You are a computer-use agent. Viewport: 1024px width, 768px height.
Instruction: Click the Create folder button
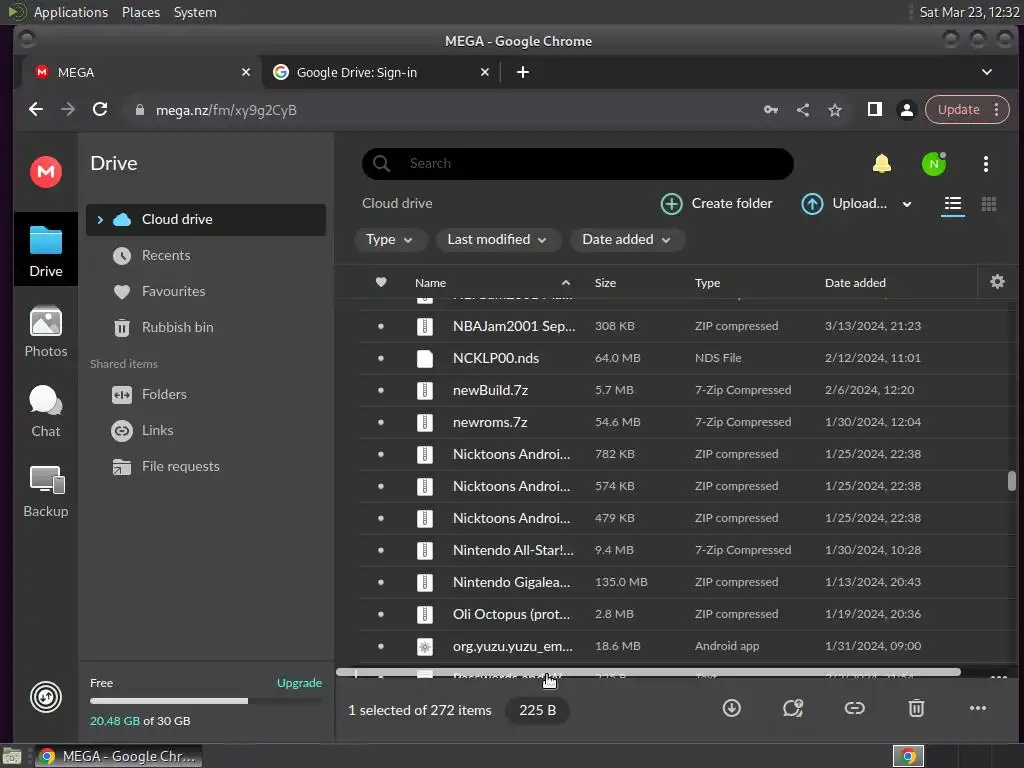(716, 204)
